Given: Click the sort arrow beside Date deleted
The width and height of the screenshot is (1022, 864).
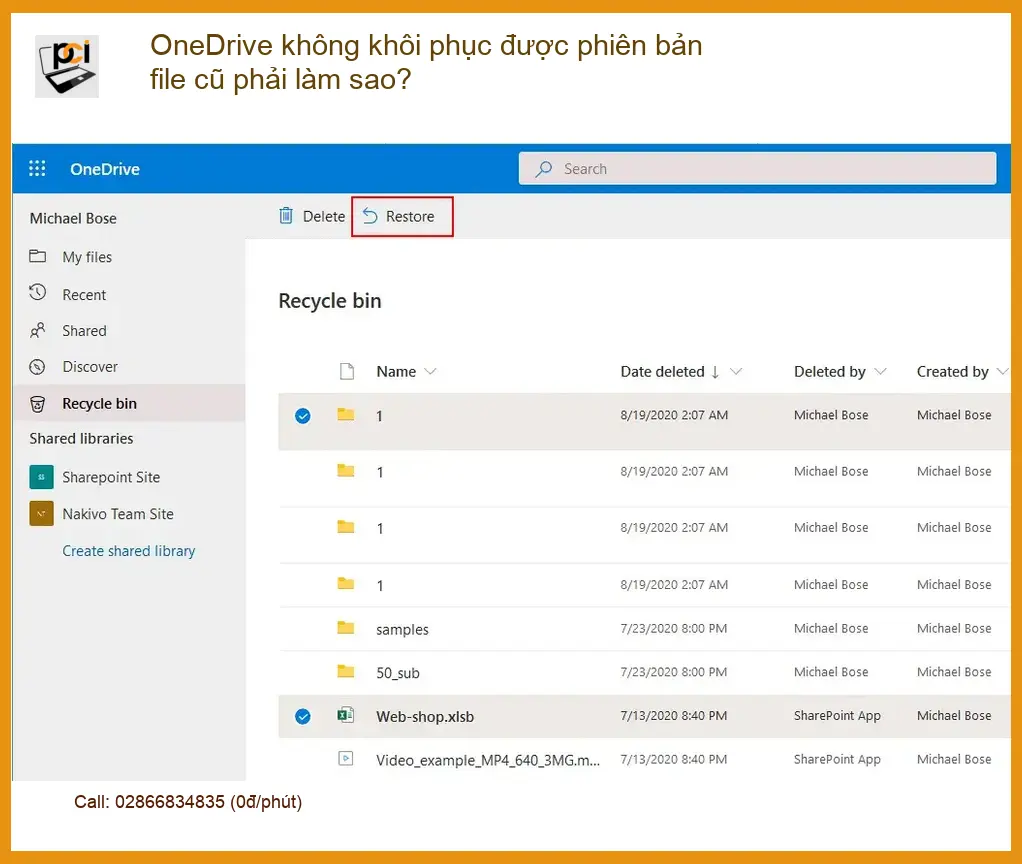Looking at the screenshot, I should tap(715, 372).
